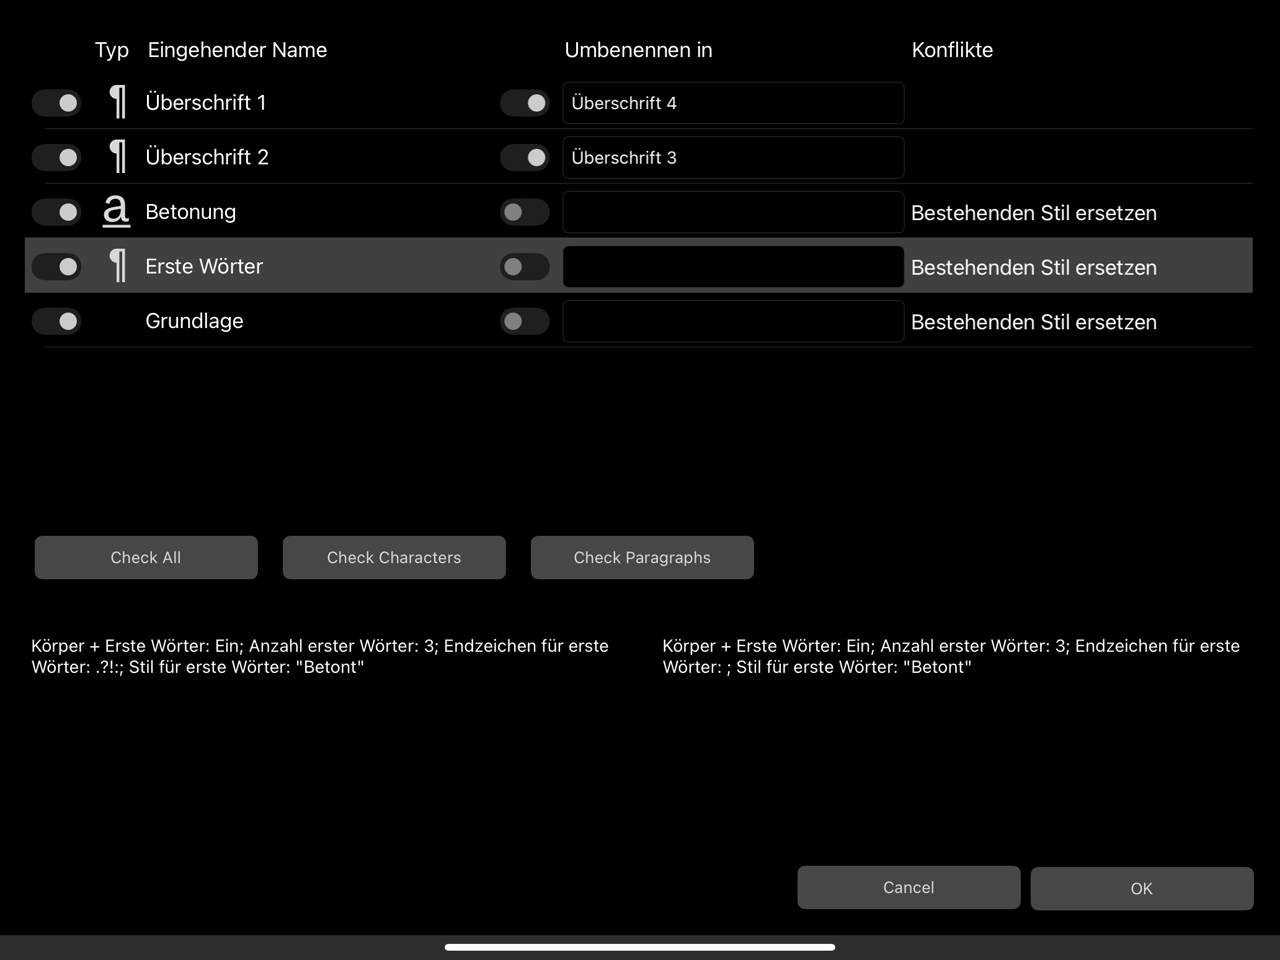Image resolution: width=1280 pixels, height=960 pixels.
Task: Click the empty rename field for Grundlage
Action: coord(733,322)
